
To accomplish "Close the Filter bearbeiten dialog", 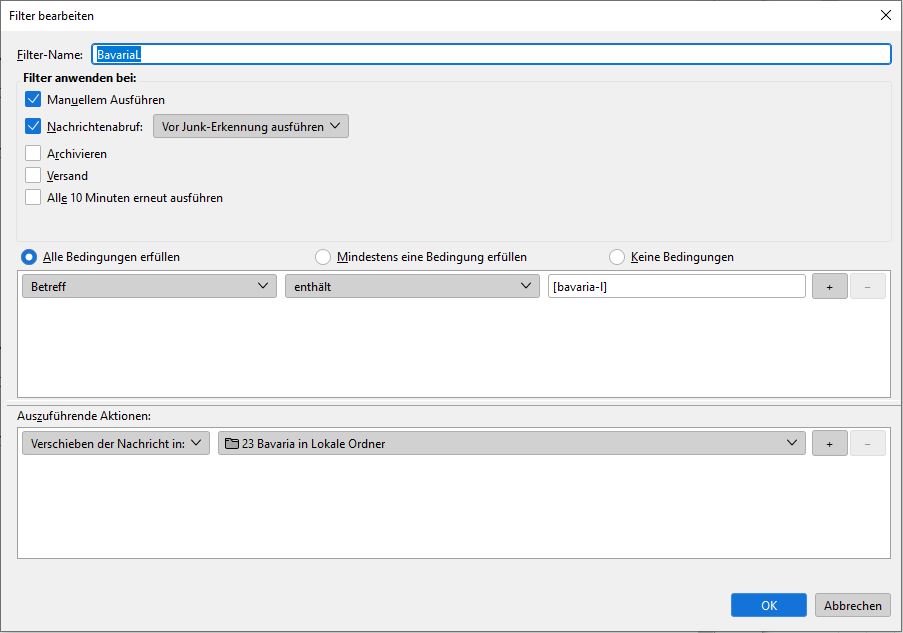I will click(885, 15).
